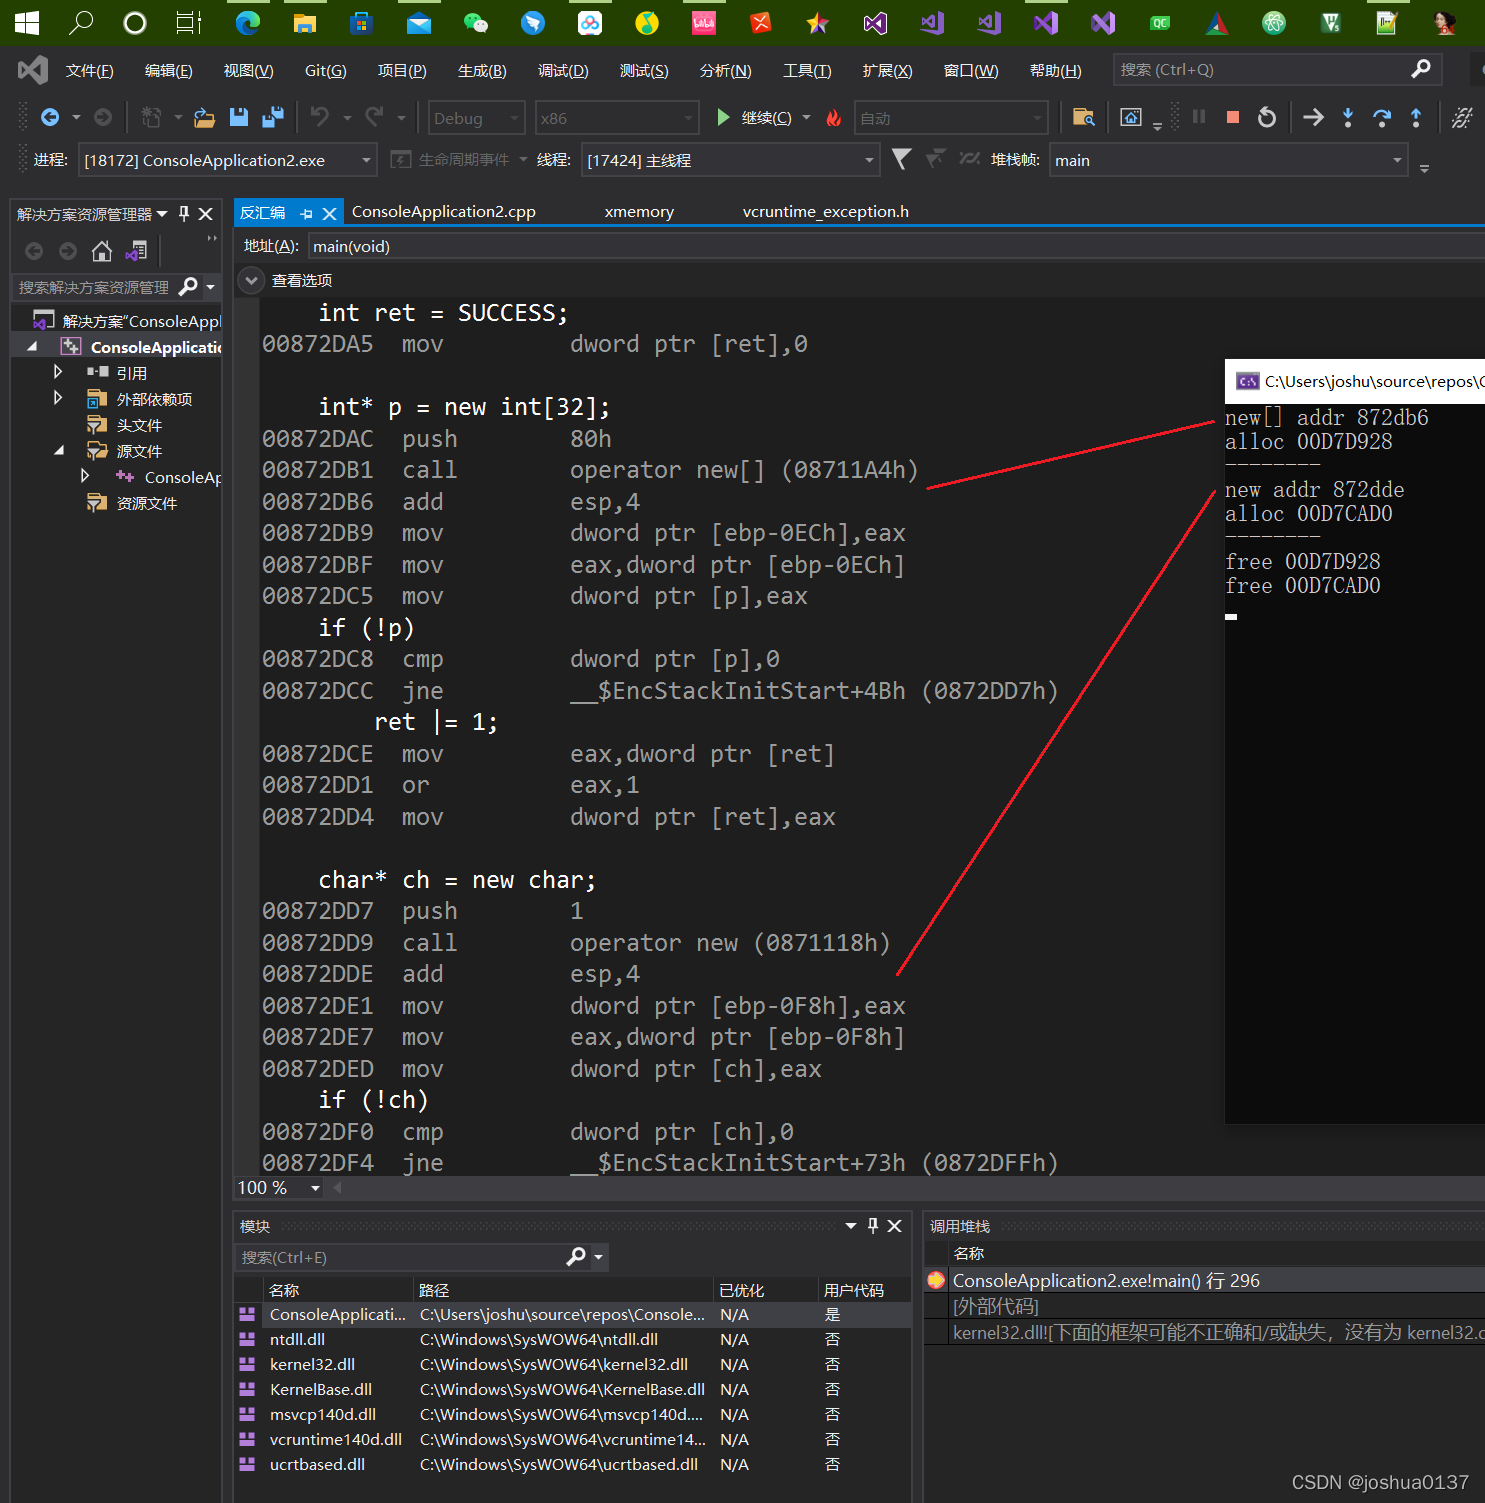
Task: Open the x86 platform dropdown
Action: pos(617,118)
